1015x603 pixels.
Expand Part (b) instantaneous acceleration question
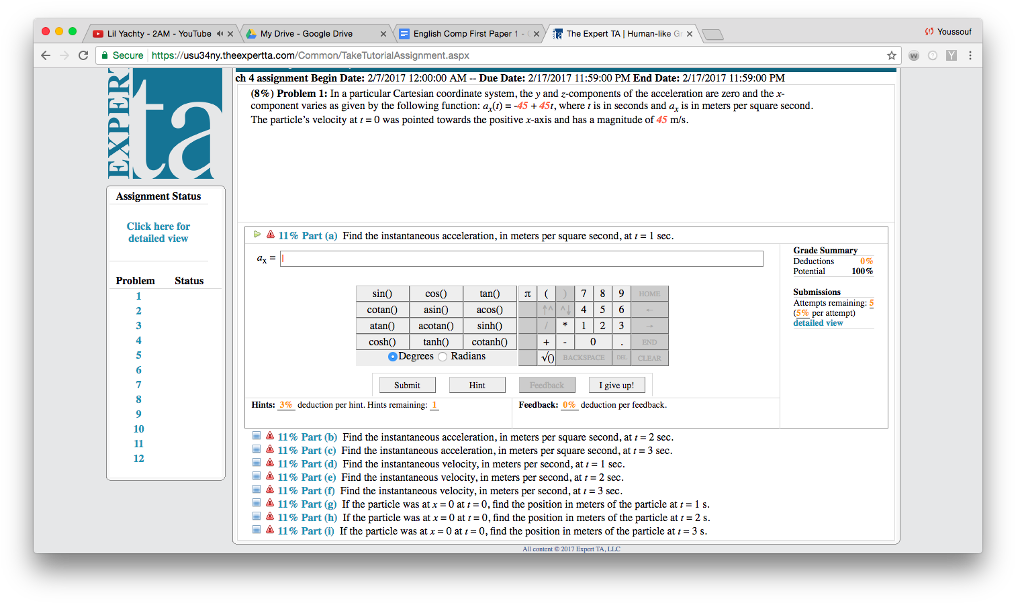[x=257, y=437]
